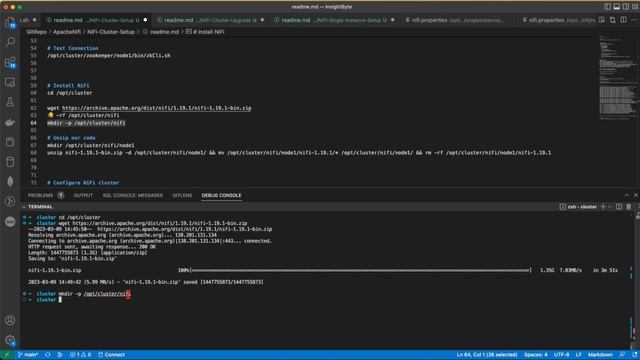Open the Accounts menu icon
The image size is (640, 360).
[x=10, y=320]
